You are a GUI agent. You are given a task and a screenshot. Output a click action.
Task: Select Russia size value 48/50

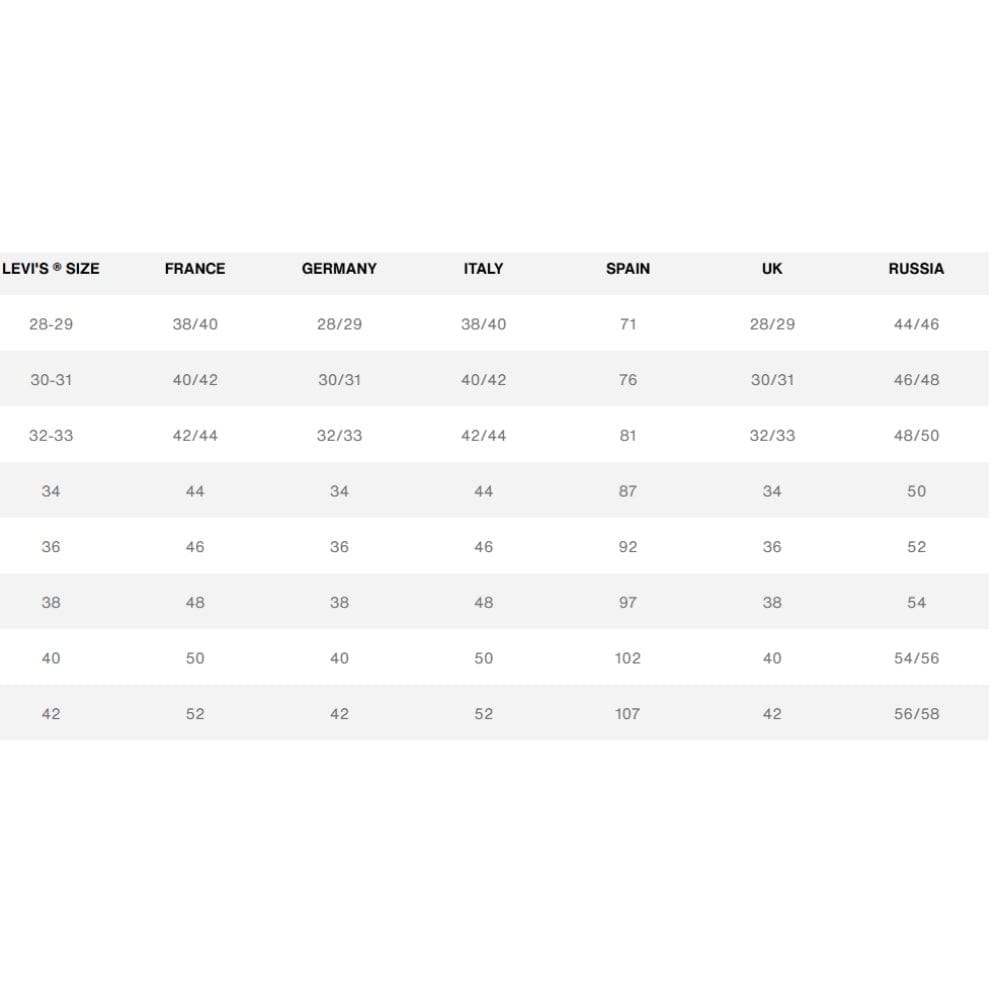[916, 436]
